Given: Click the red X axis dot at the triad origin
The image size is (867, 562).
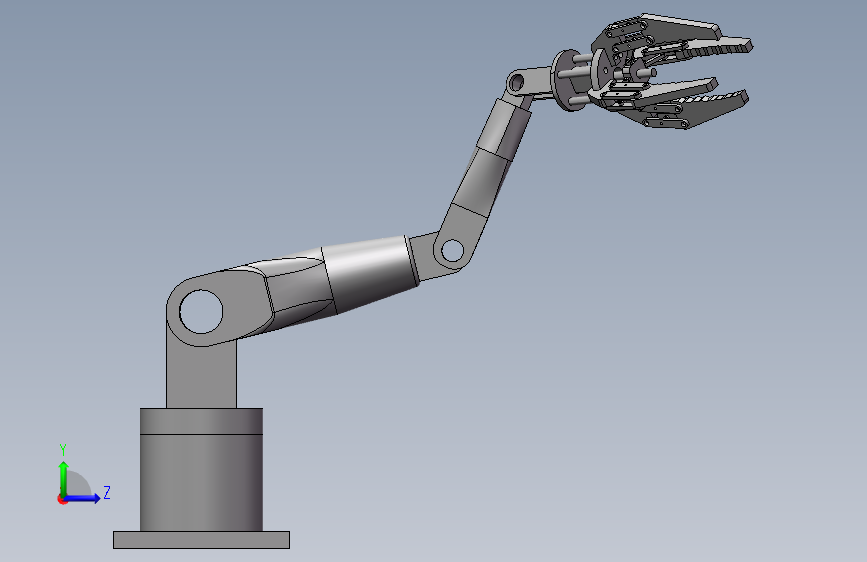Looking at the screenshot, I should pyautogui.click(x=62, y=499).
